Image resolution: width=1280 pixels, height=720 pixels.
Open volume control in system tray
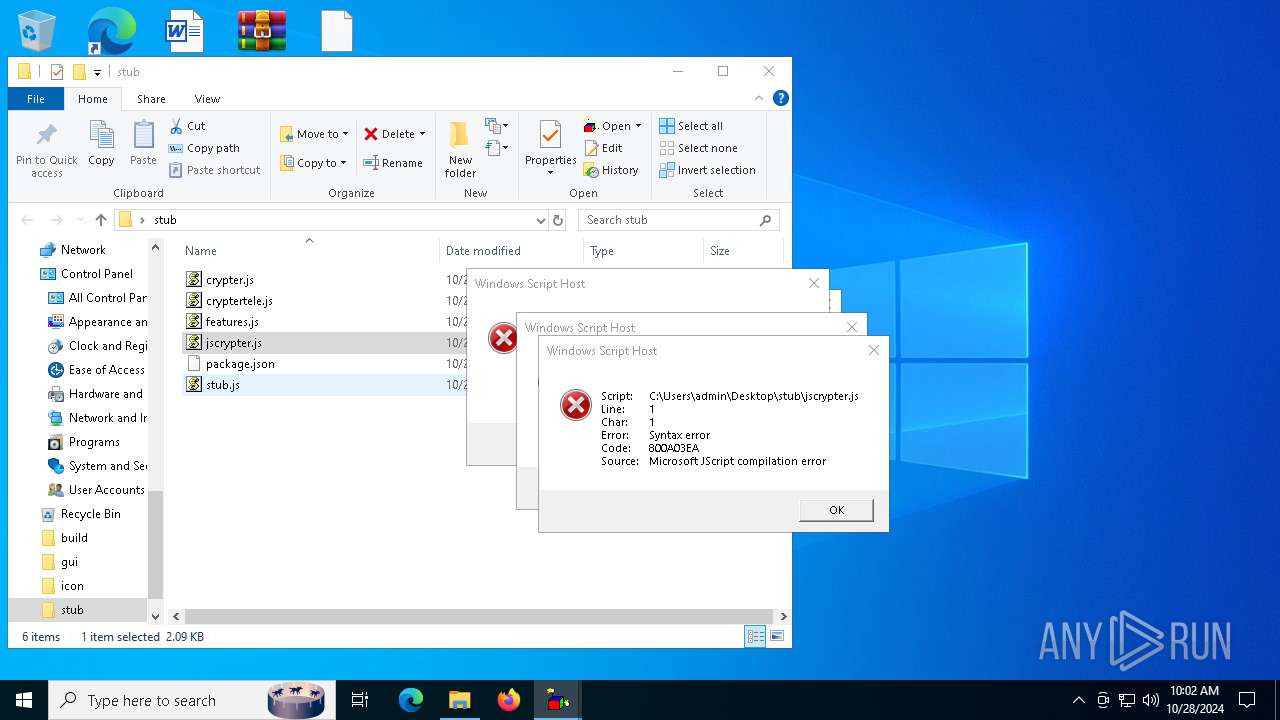(1150, 700)
